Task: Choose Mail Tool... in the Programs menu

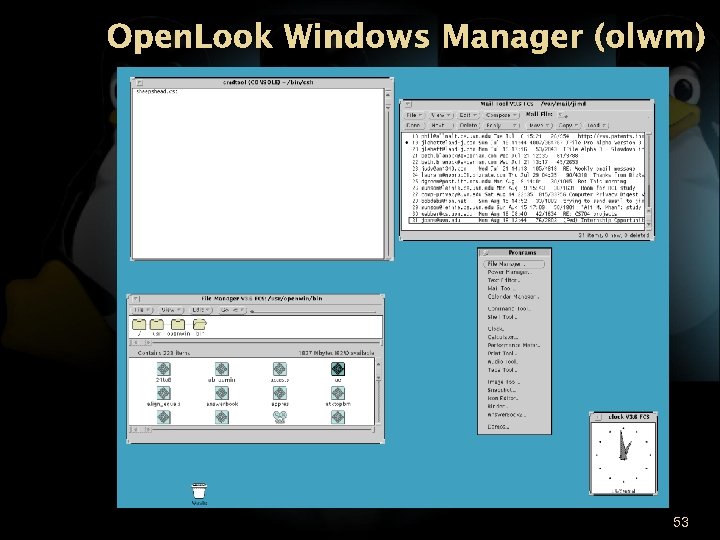Action: pos(501,288)
